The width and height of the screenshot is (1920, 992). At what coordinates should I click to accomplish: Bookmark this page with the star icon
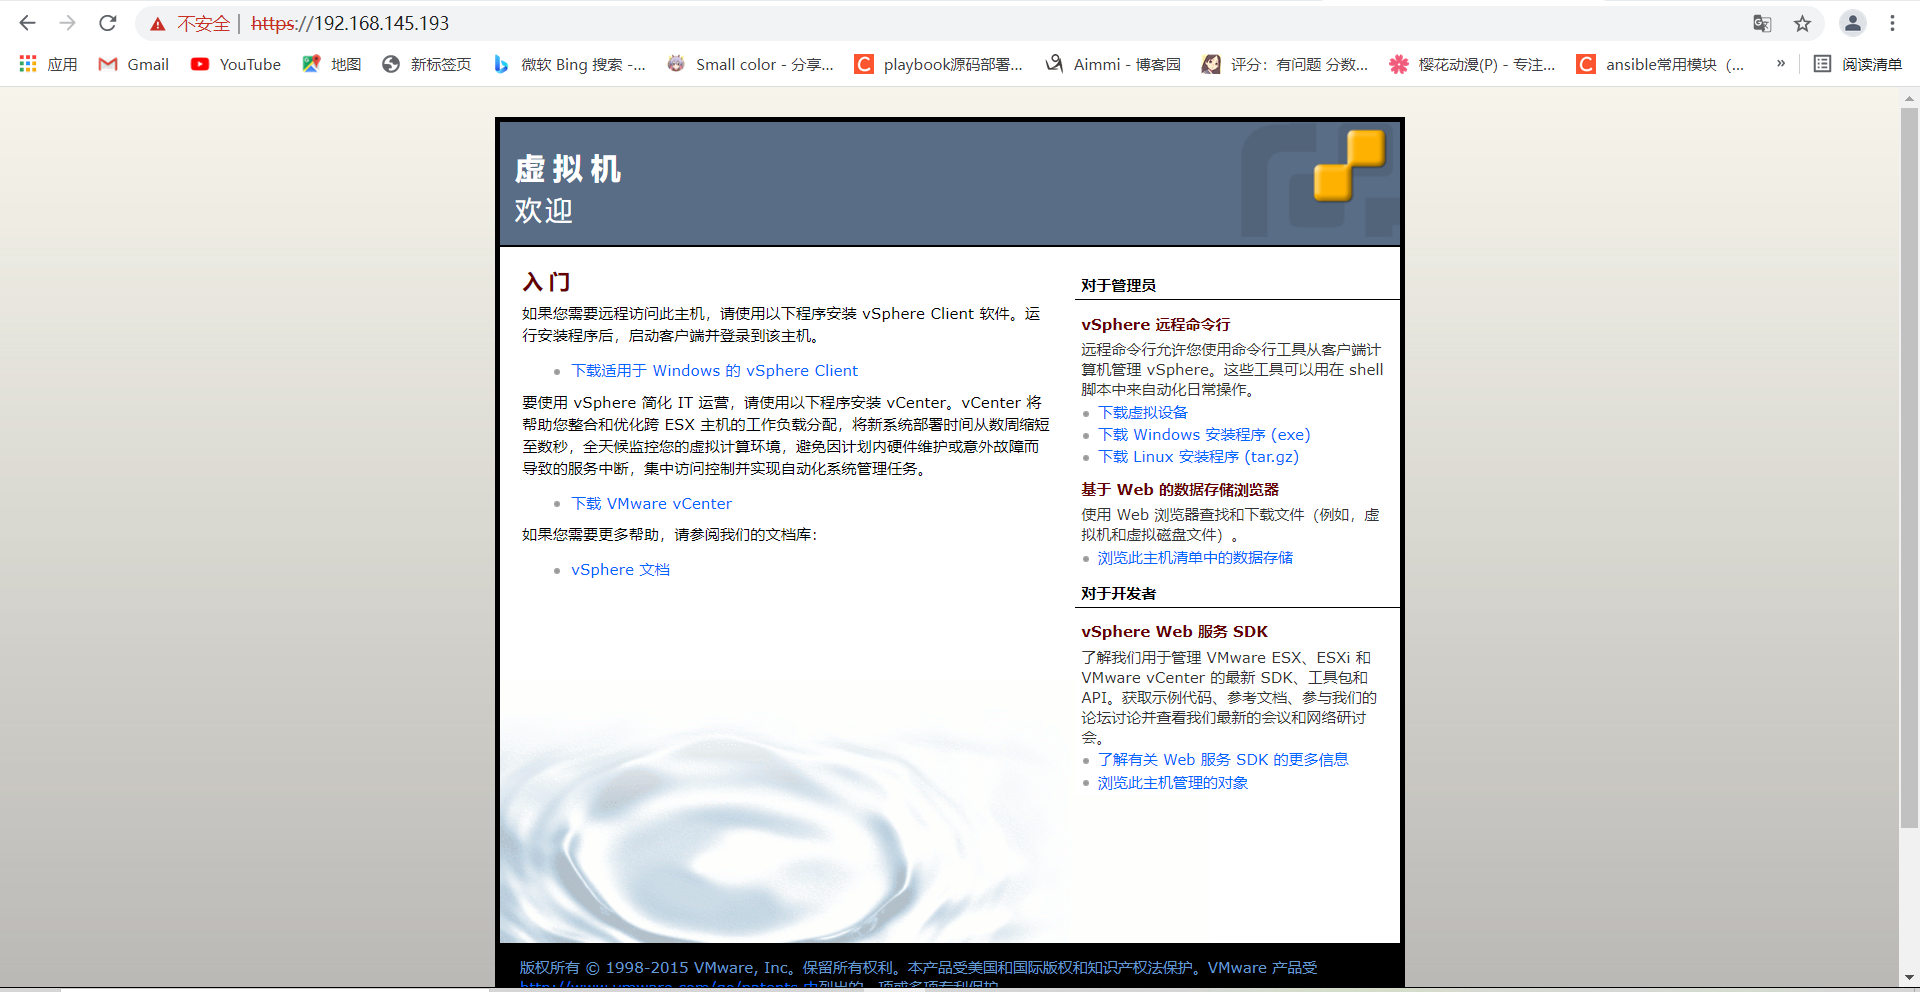1802,23
